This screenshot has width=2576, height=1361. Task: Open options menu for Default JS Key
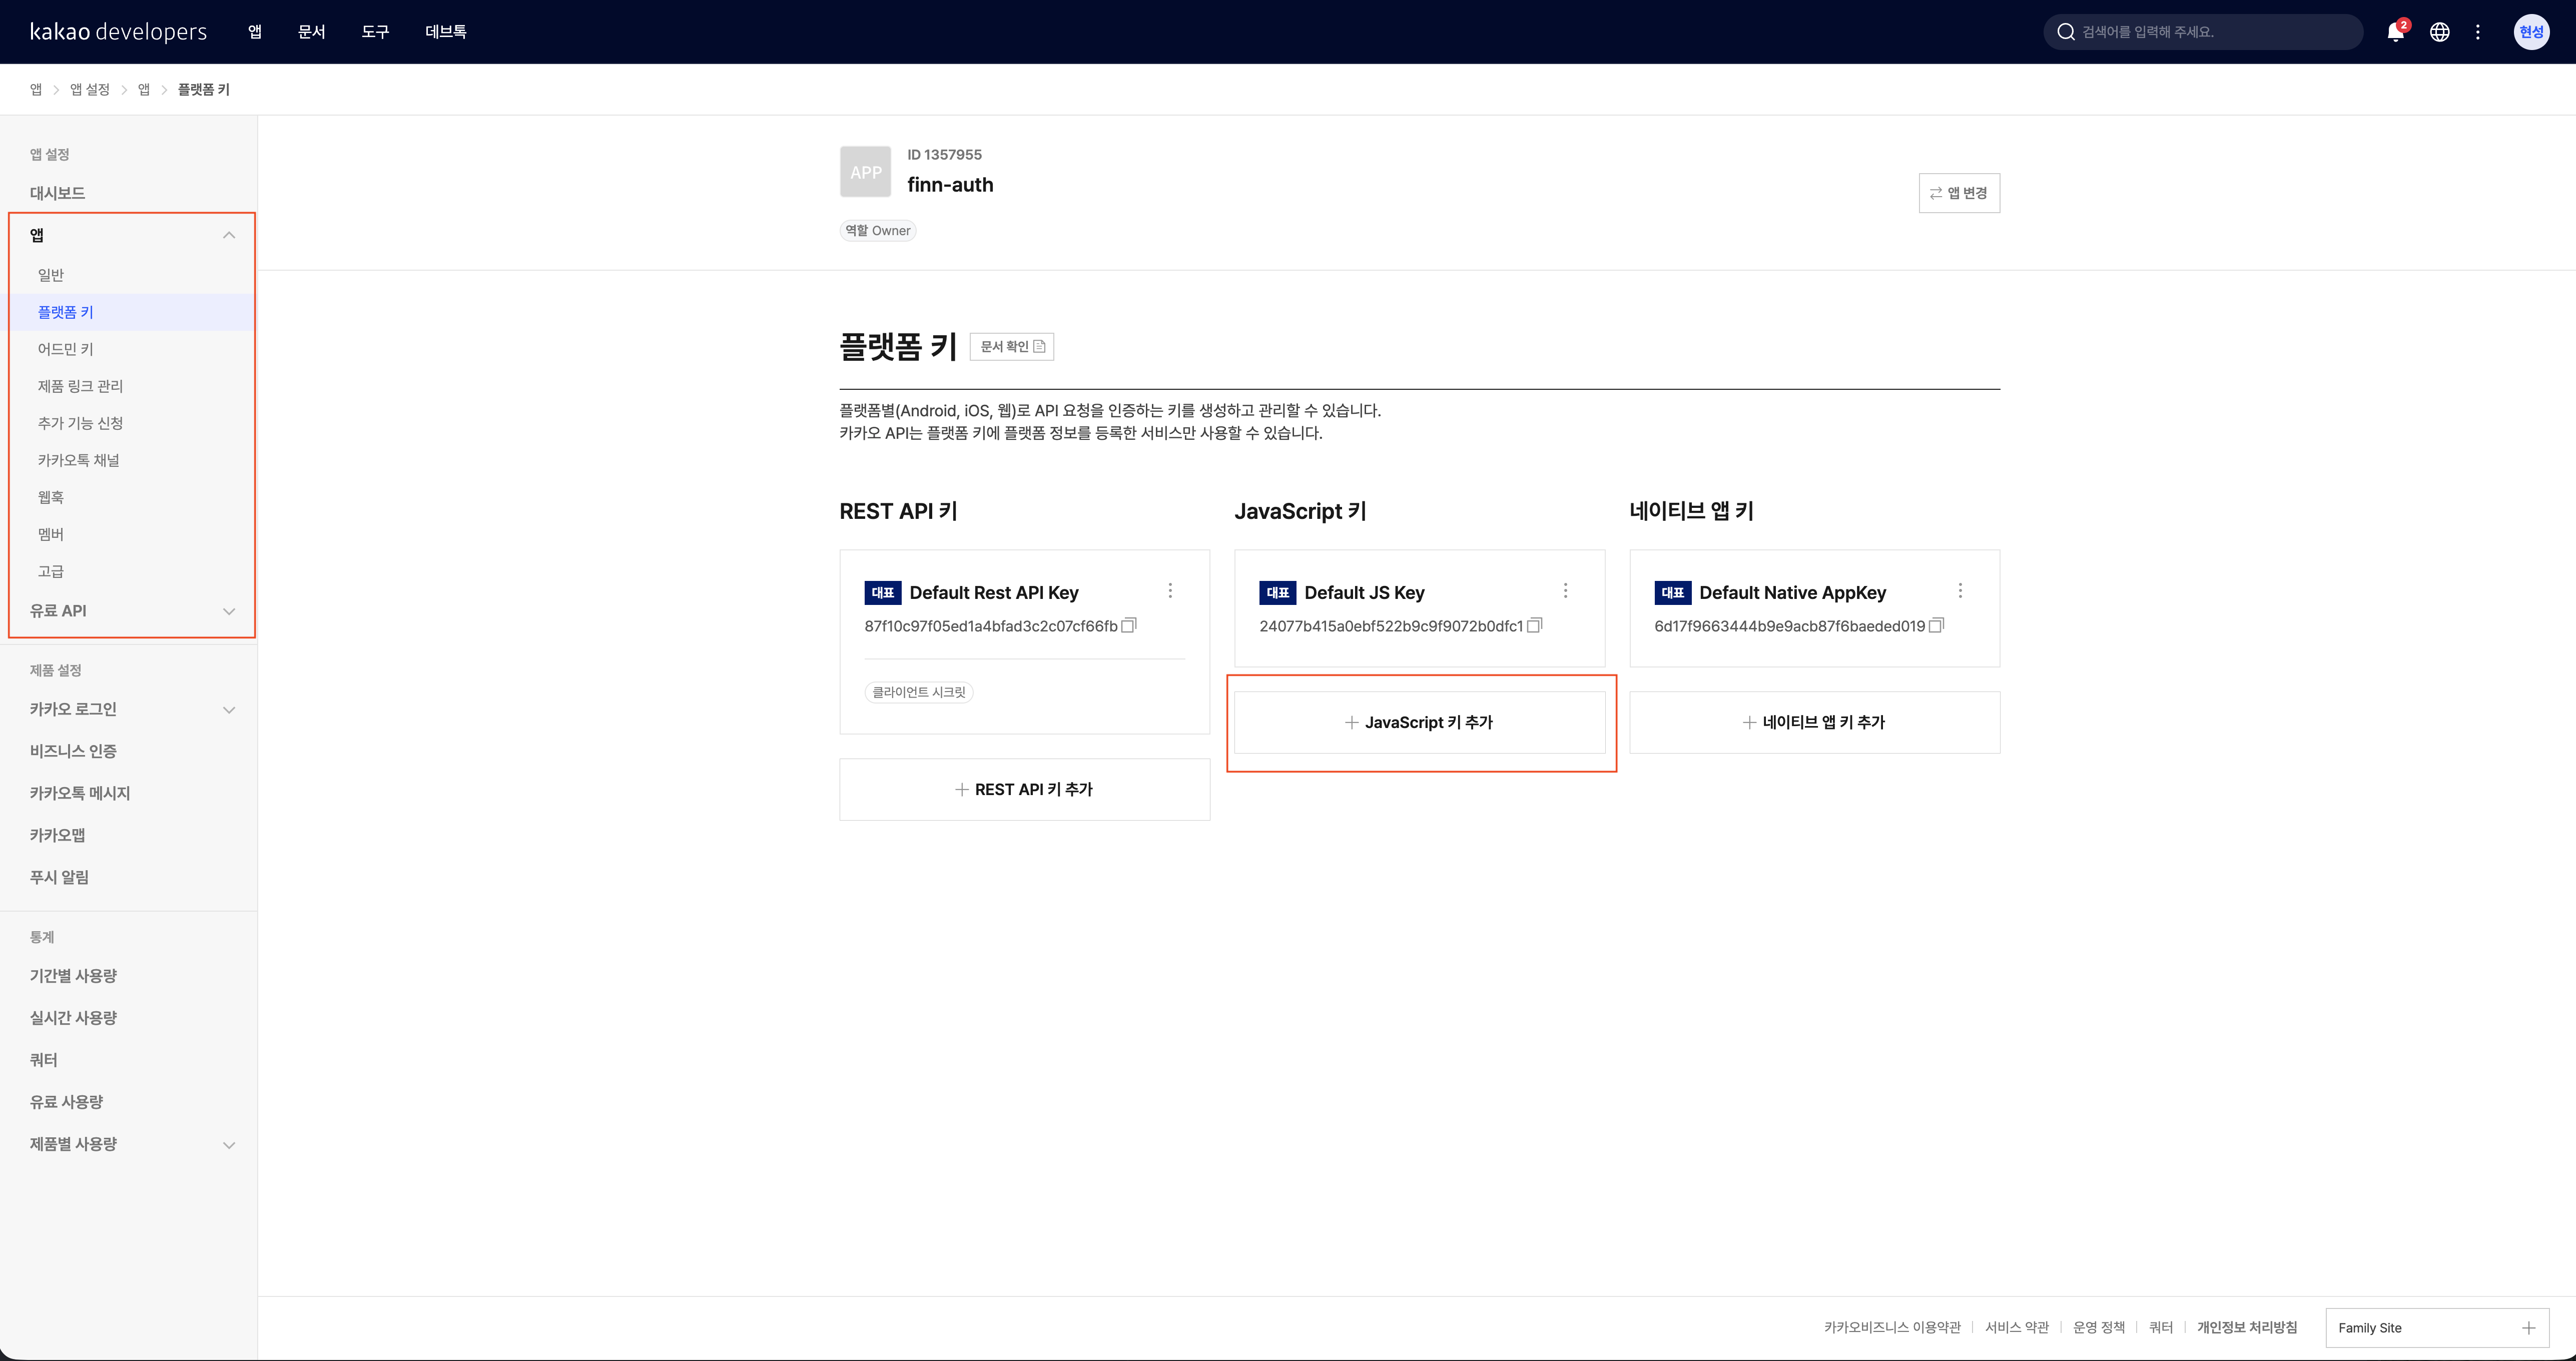tap(1565, 591)
